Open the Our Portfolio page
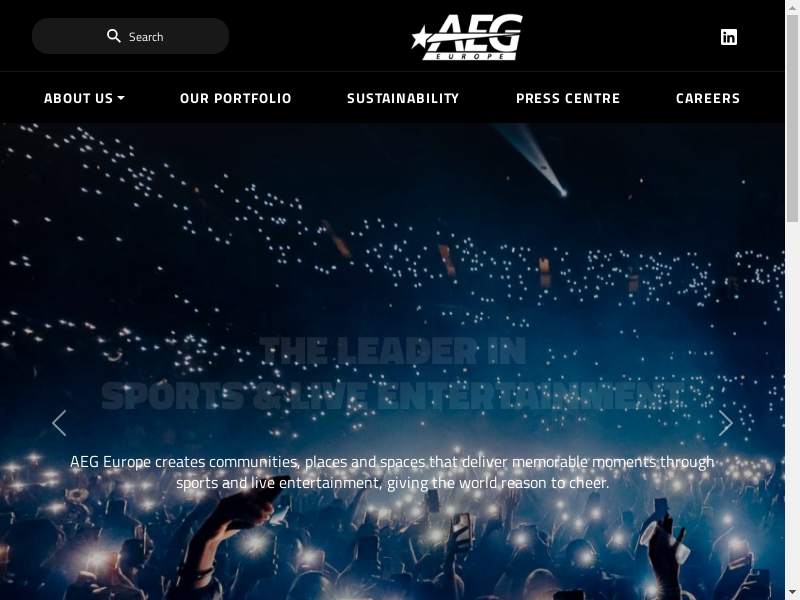This screenshot has height=600, width=800. (x=236, y=98)
